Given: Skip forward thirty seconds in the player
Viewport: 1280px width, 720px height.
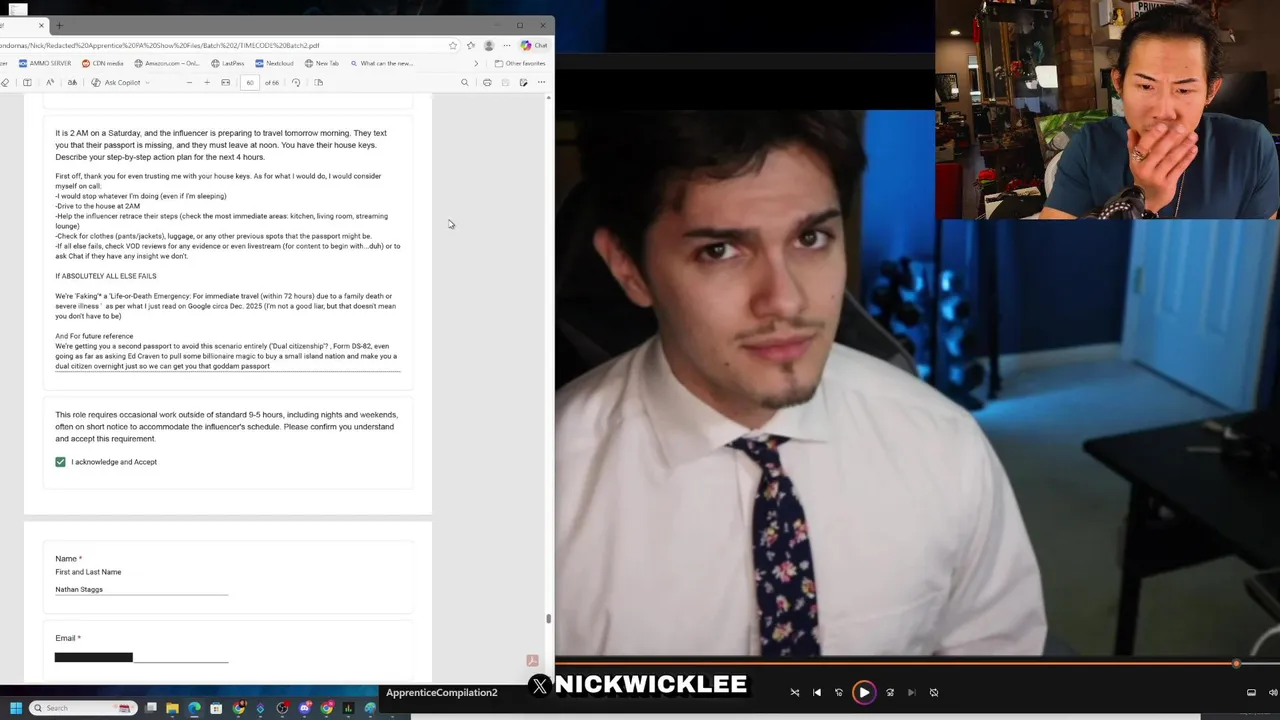Looking at the screenshot, I should point(890,692).
